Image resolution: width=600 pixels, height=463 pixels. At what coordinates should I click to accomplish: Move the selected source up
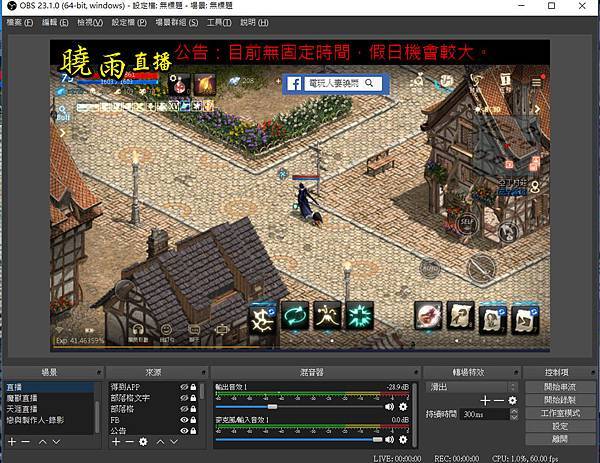[x=160, y=442]
